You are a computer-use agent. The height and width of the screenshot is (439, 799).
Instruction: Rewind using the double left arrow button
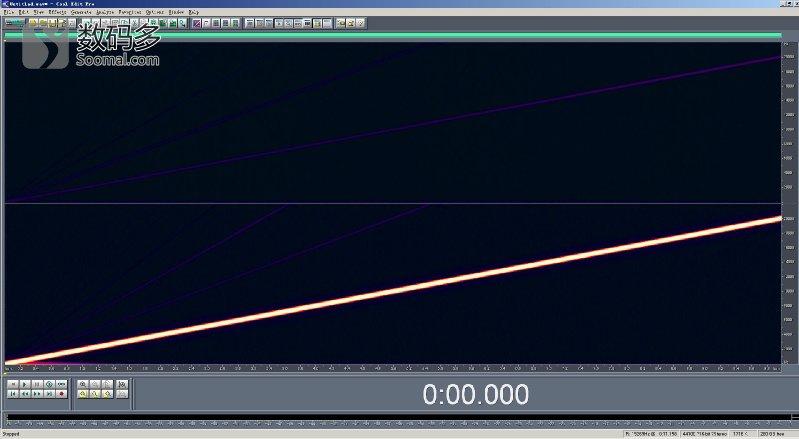25,394
